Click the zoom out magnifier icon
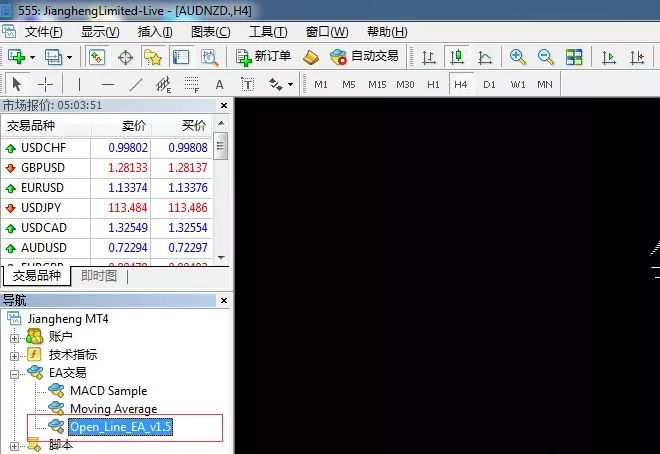Image resolution: width=660 pixels, height=454 pixels. (x=546, y=57)
